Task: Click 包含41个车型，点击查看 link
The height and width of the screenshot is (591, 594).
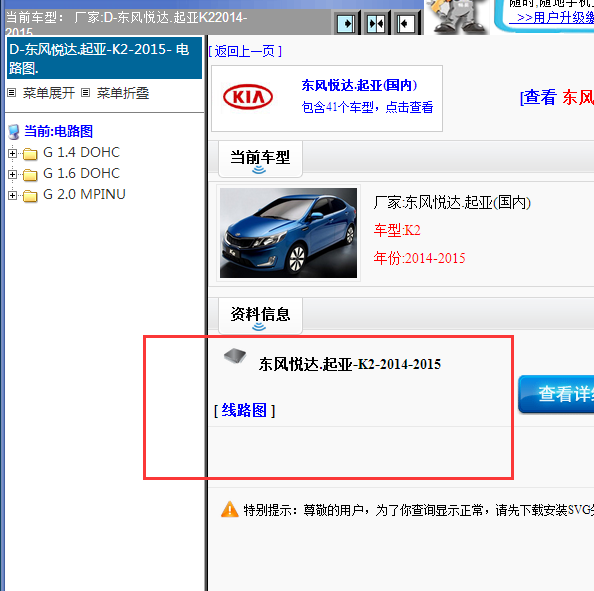Action: (x=367, y=107)
